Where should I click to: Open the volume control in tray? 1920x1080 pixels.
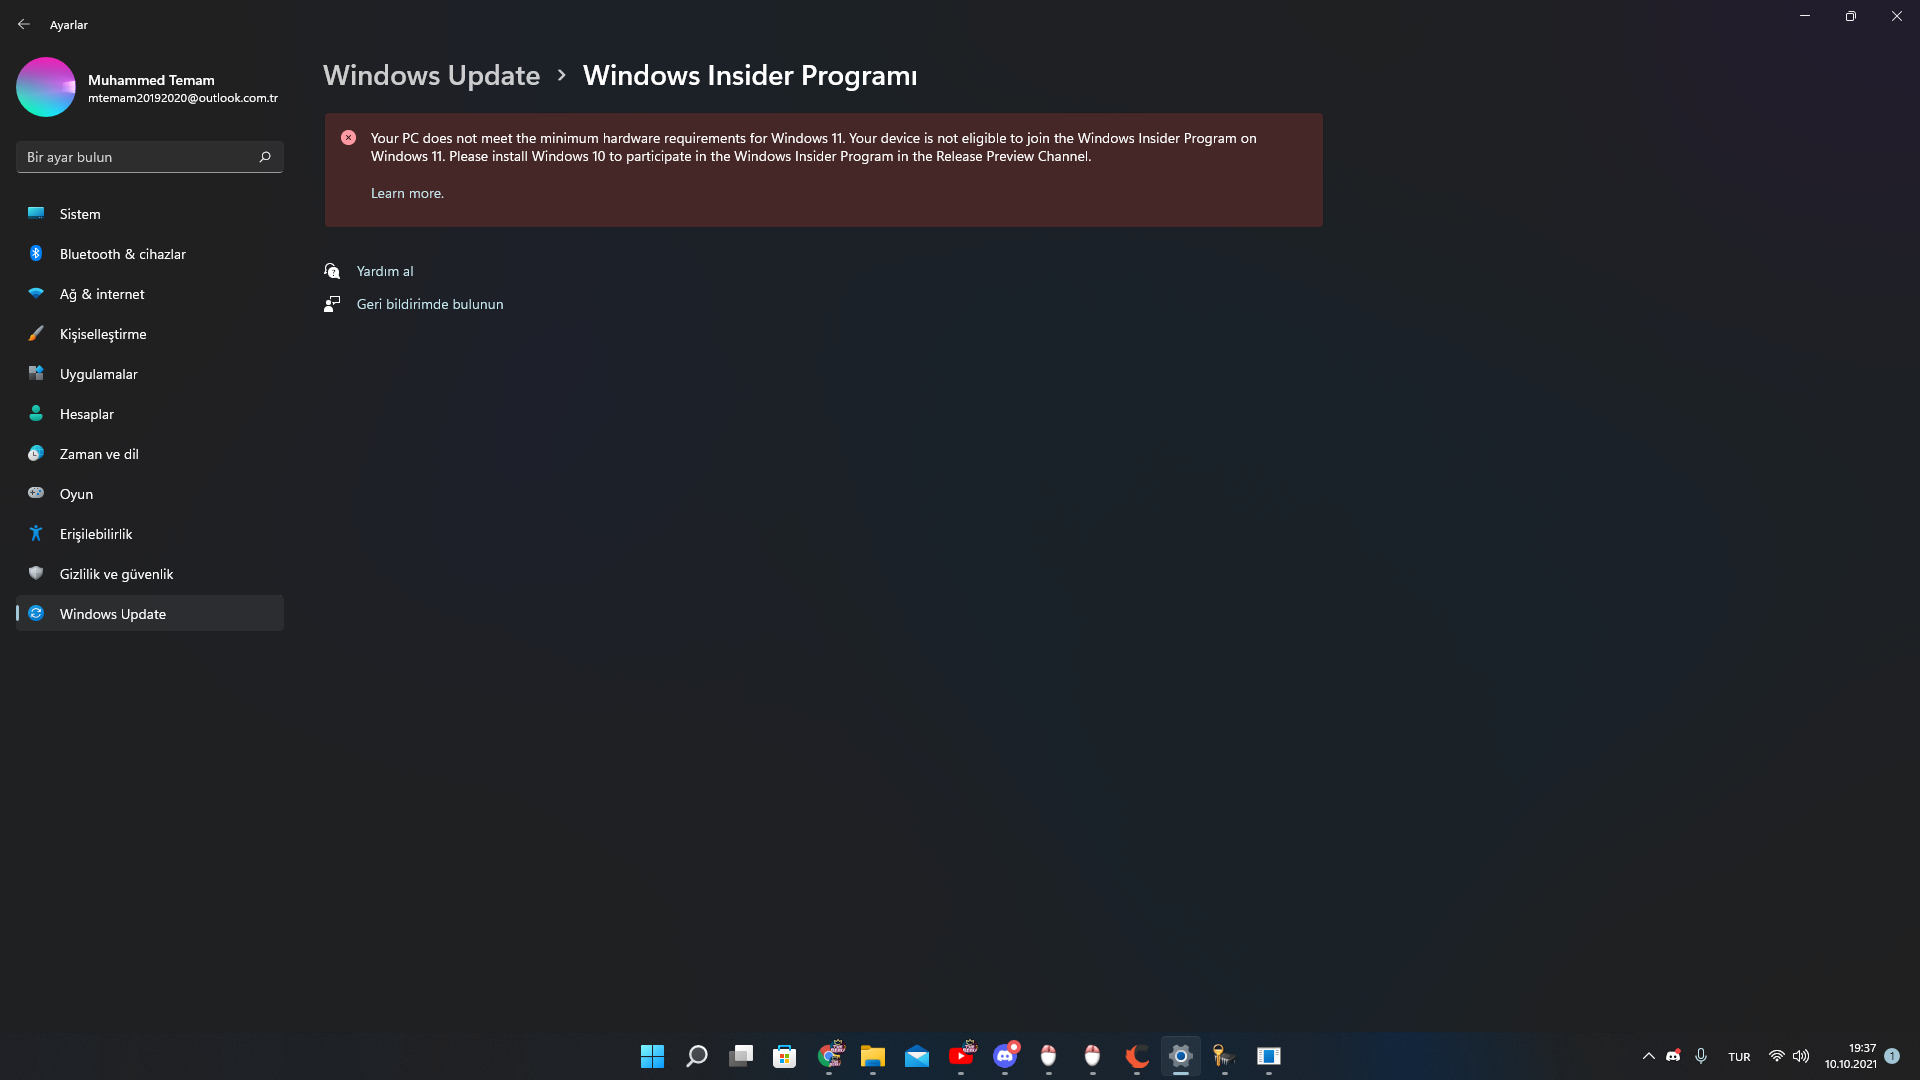1801,1056
